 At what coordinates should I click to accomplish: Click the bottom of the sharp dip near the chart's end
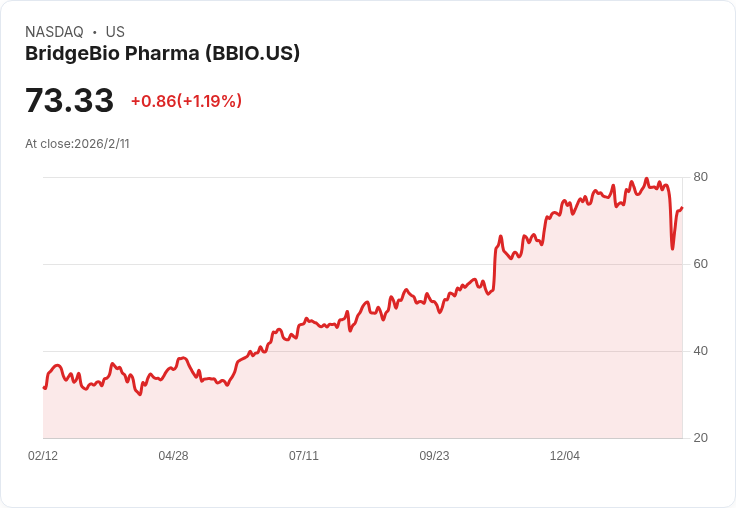[x=673, y=248]
